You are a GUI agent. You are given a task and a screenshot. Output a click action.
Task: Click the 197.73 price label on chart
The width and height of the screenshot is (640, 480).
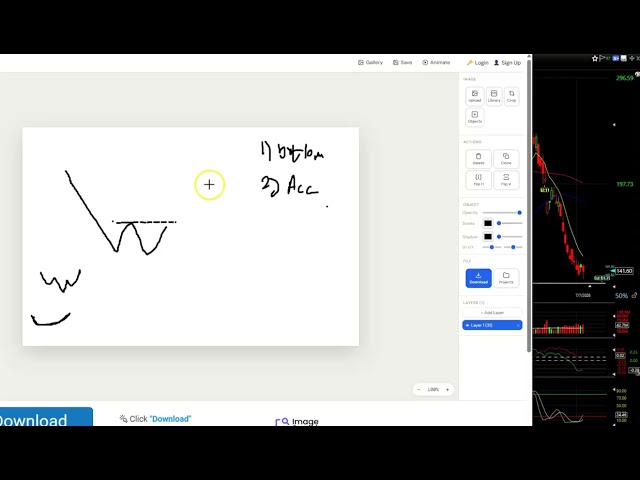tap(624, 184)
